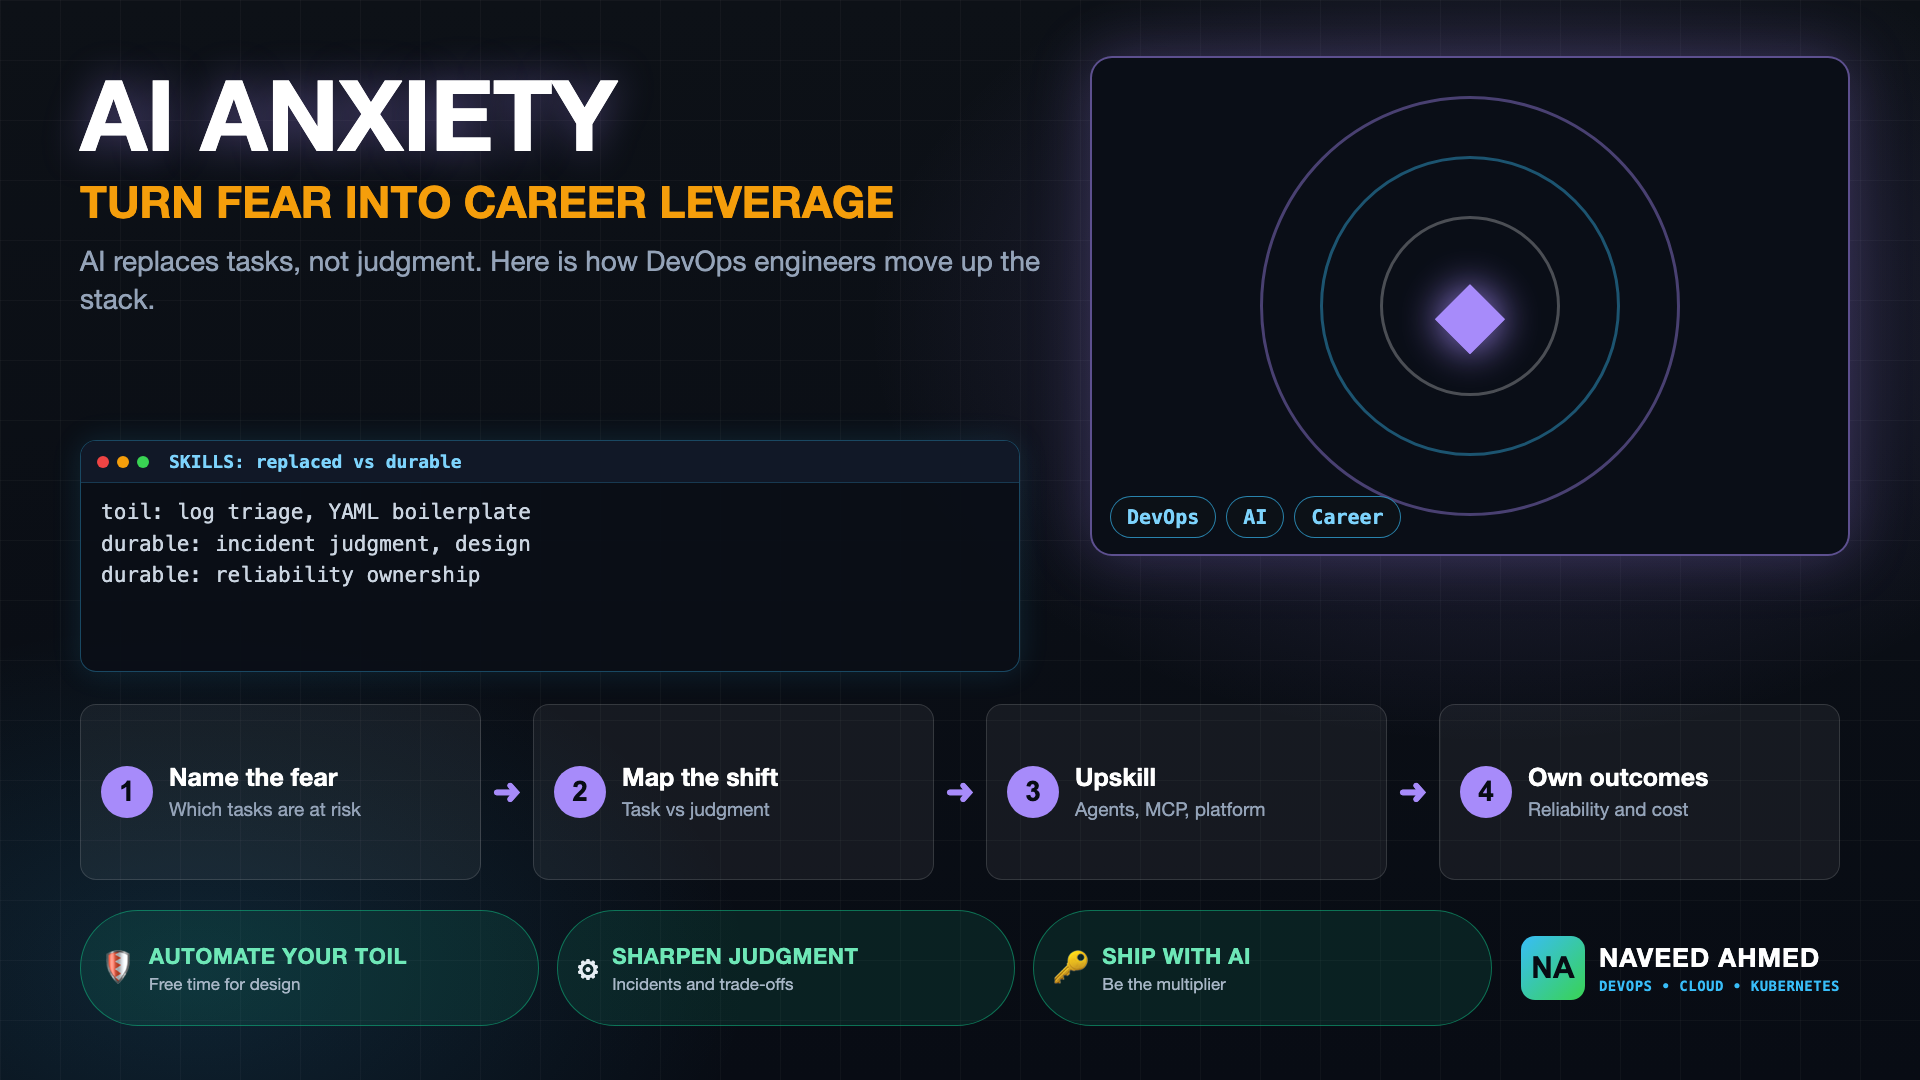Open the Sharpen Judgment pill
The height and width of the screenshot is (1080, 1920).
coord(786,968)
